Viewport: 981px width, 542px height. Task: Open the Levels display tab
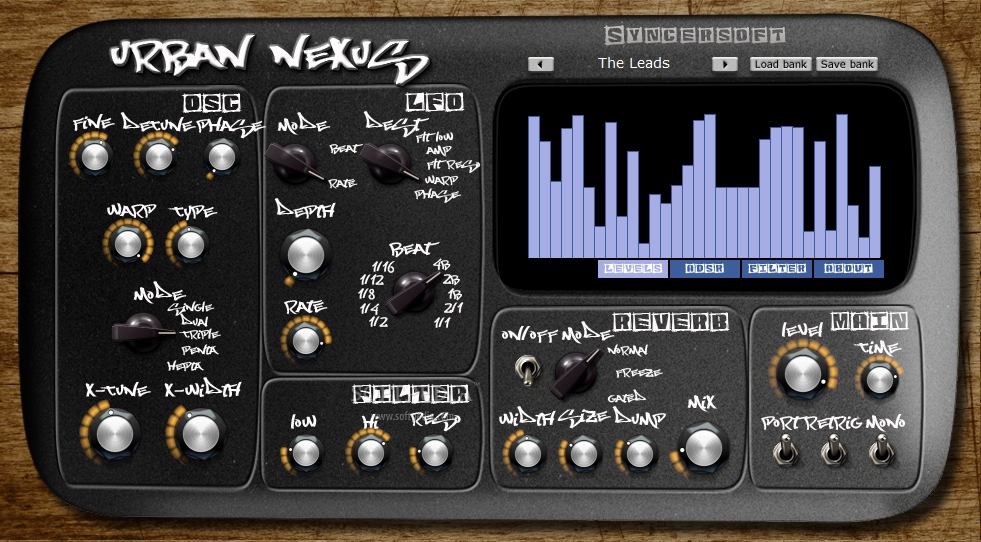pos(633,268)
